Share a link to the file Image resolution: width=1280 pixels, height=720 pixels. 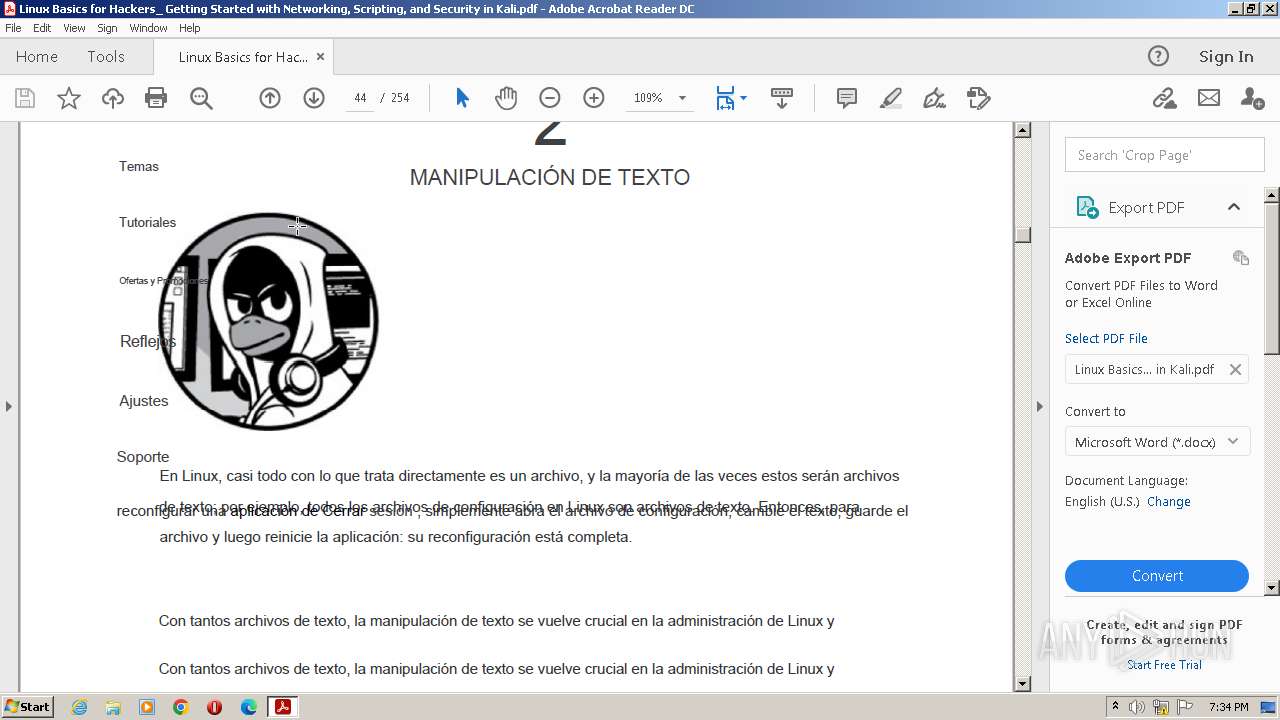tap(1164, 98)
